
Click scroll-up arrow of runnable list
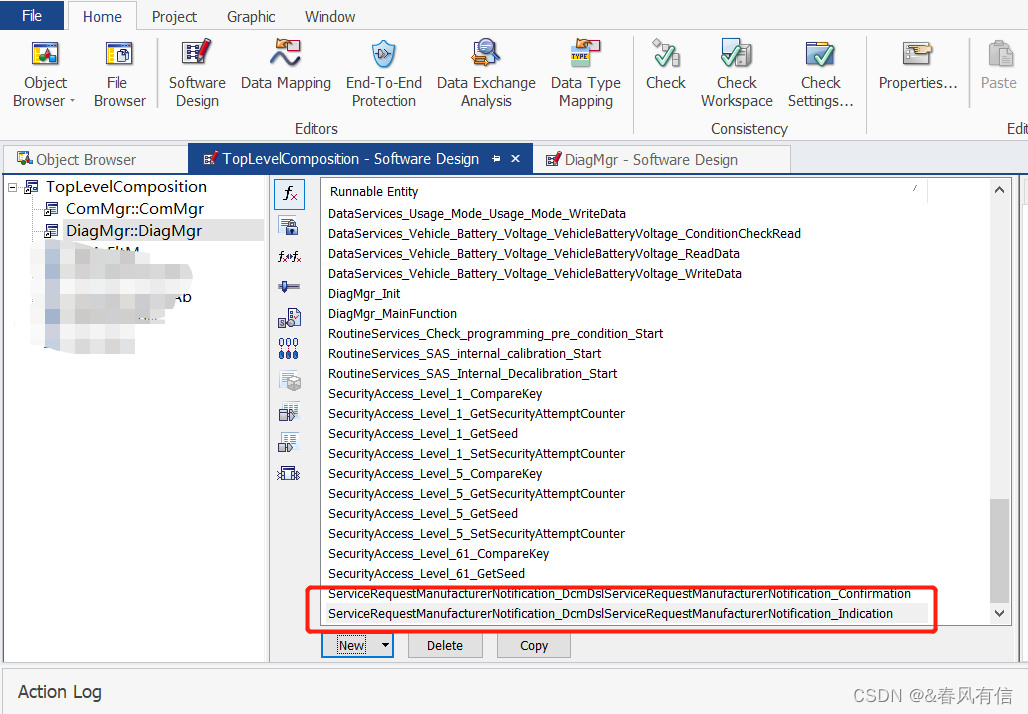pyautogui.click(x=999, y=190)
